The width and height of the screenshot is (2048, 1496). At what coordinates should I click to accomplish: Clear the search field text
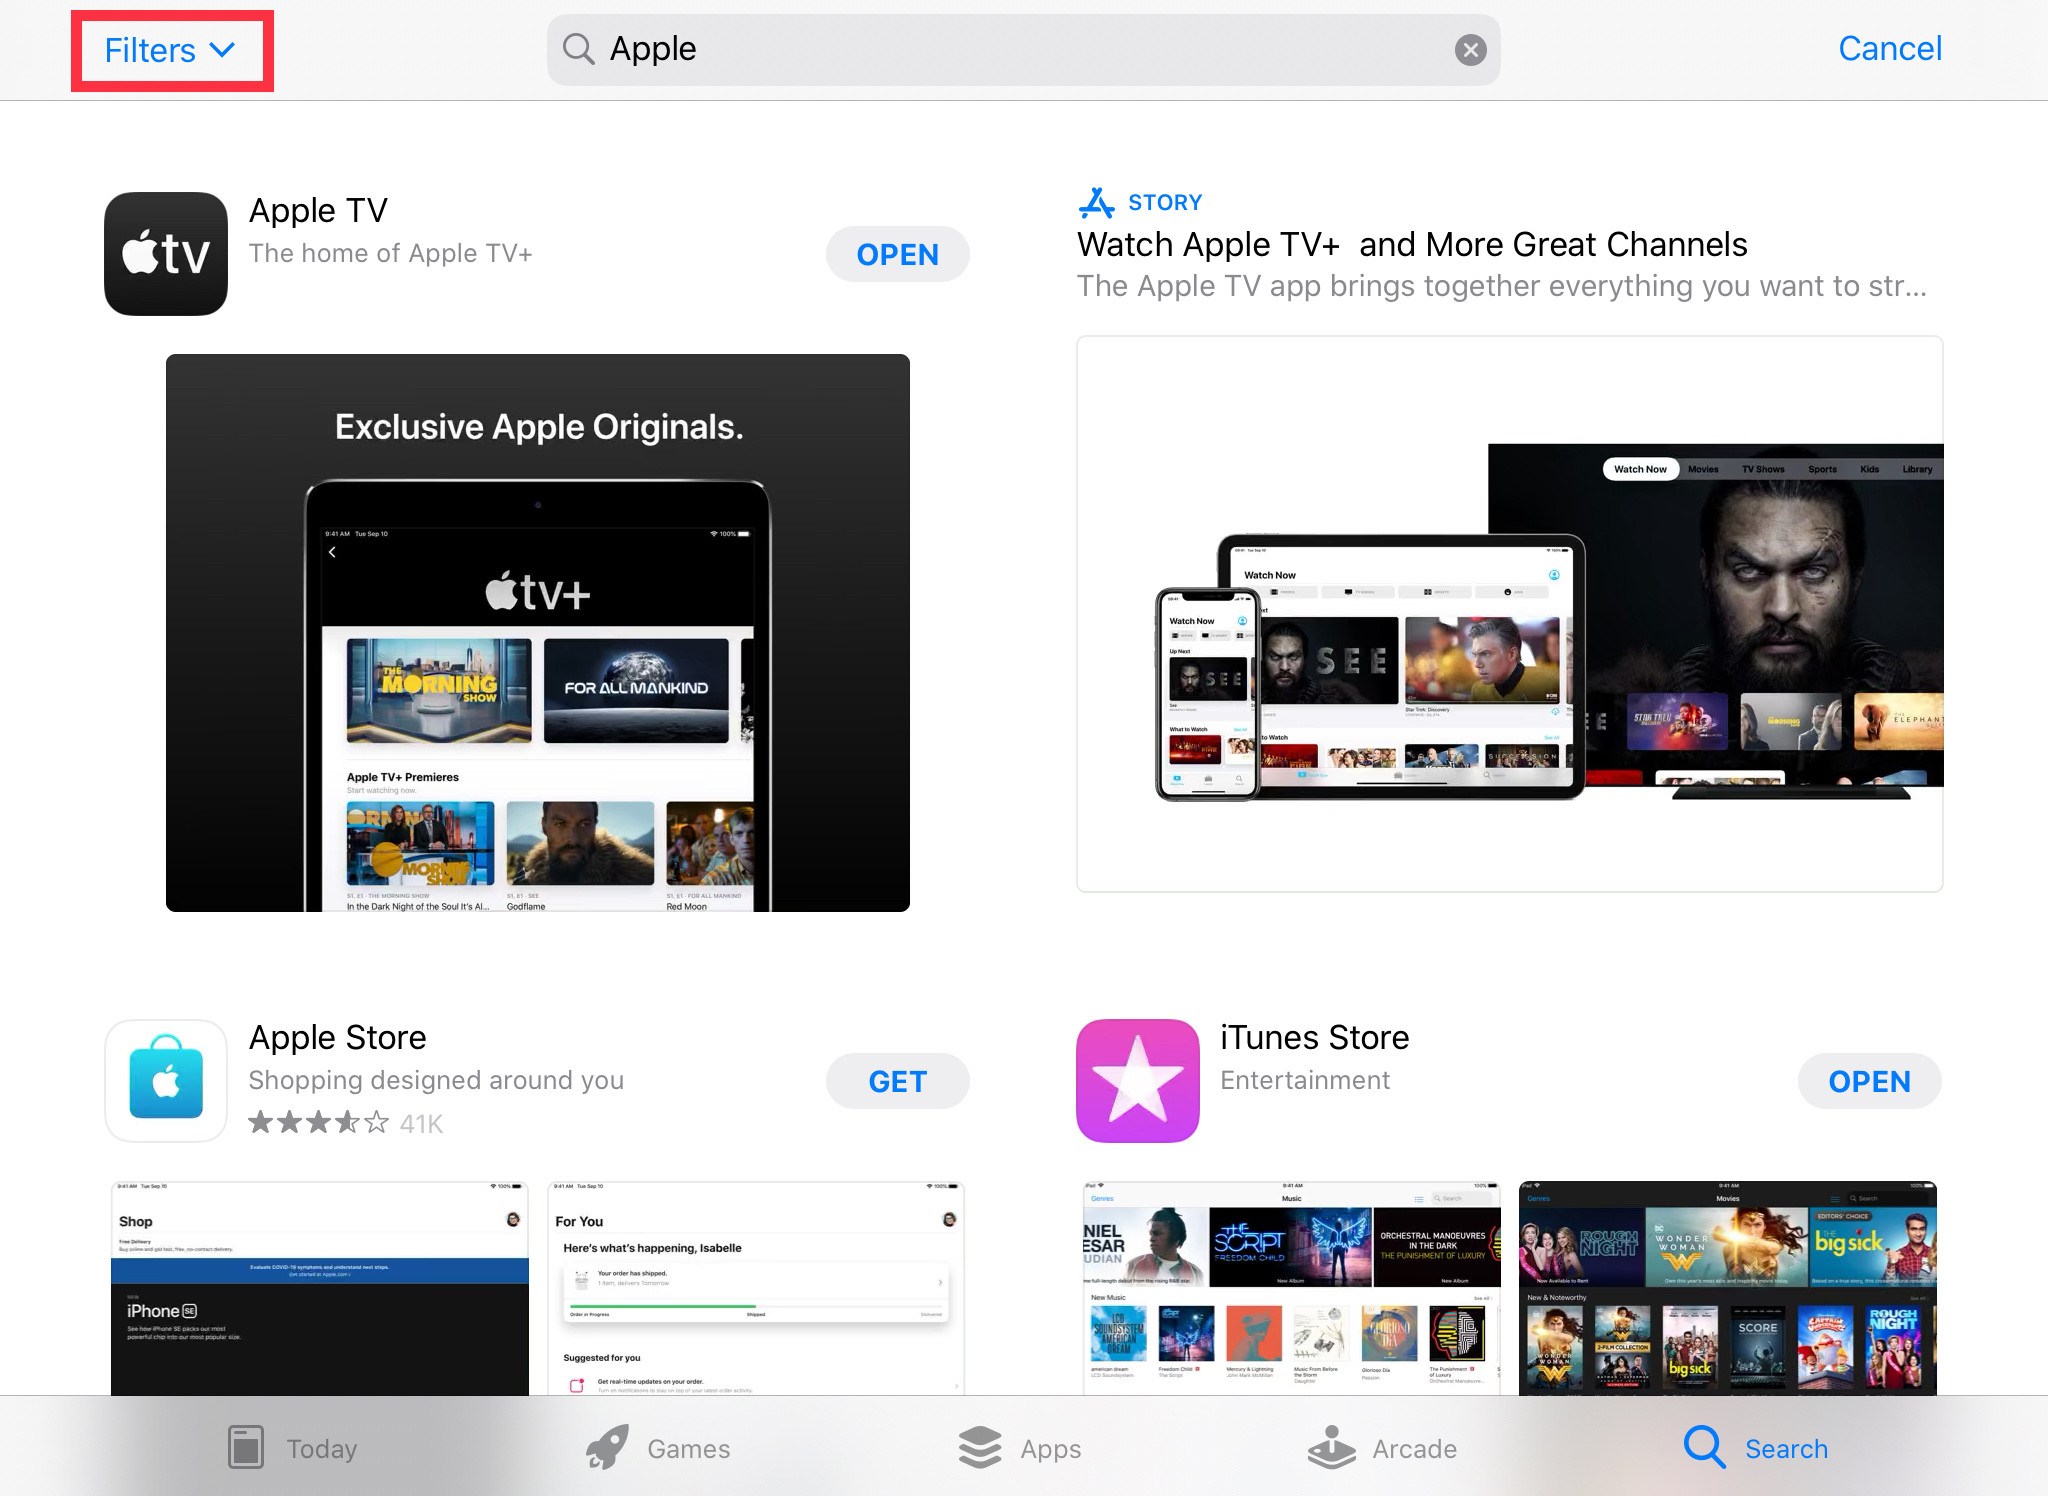click(x=1470, y=50)
